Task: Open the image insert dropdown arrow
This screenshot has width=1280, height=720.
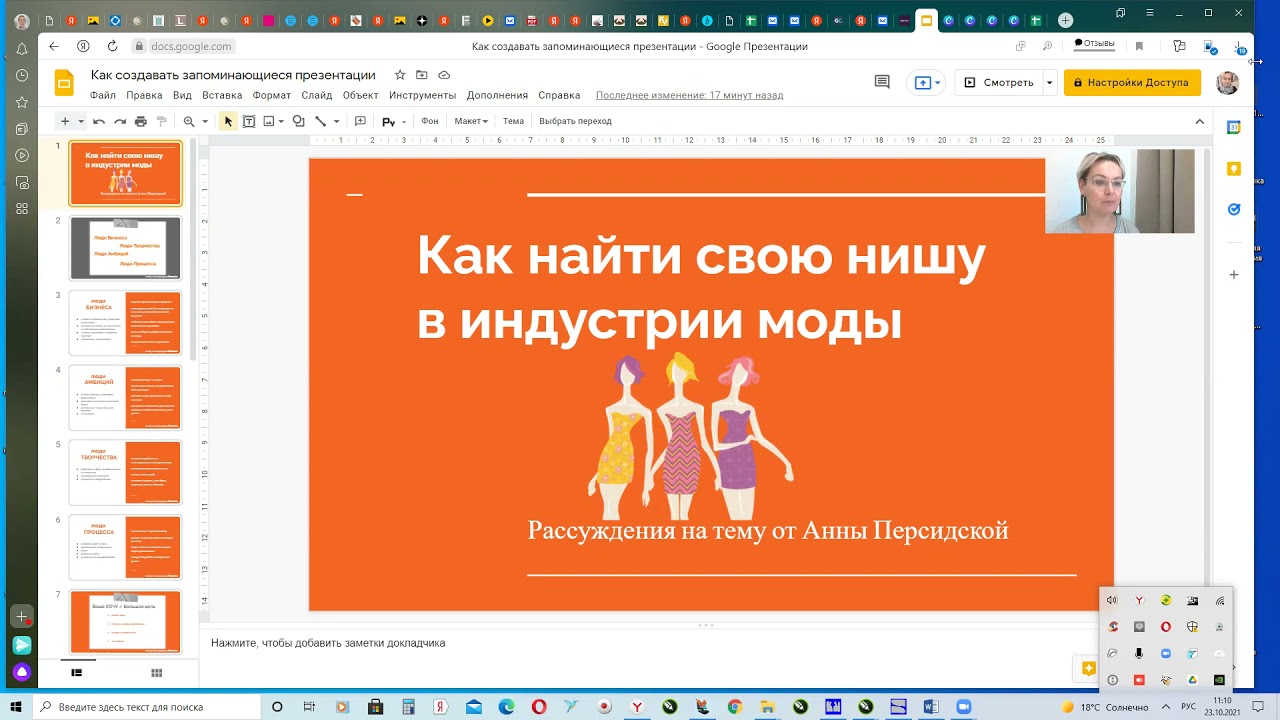Action: pyautogui.click(x=281, y=121)
